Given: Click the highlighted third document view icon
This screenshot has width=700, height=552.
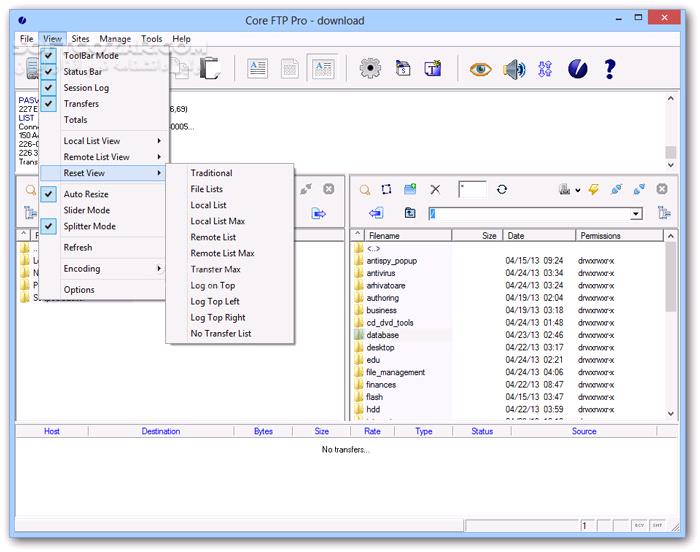Looking at the screenshot, I should (x=323, y=68).
